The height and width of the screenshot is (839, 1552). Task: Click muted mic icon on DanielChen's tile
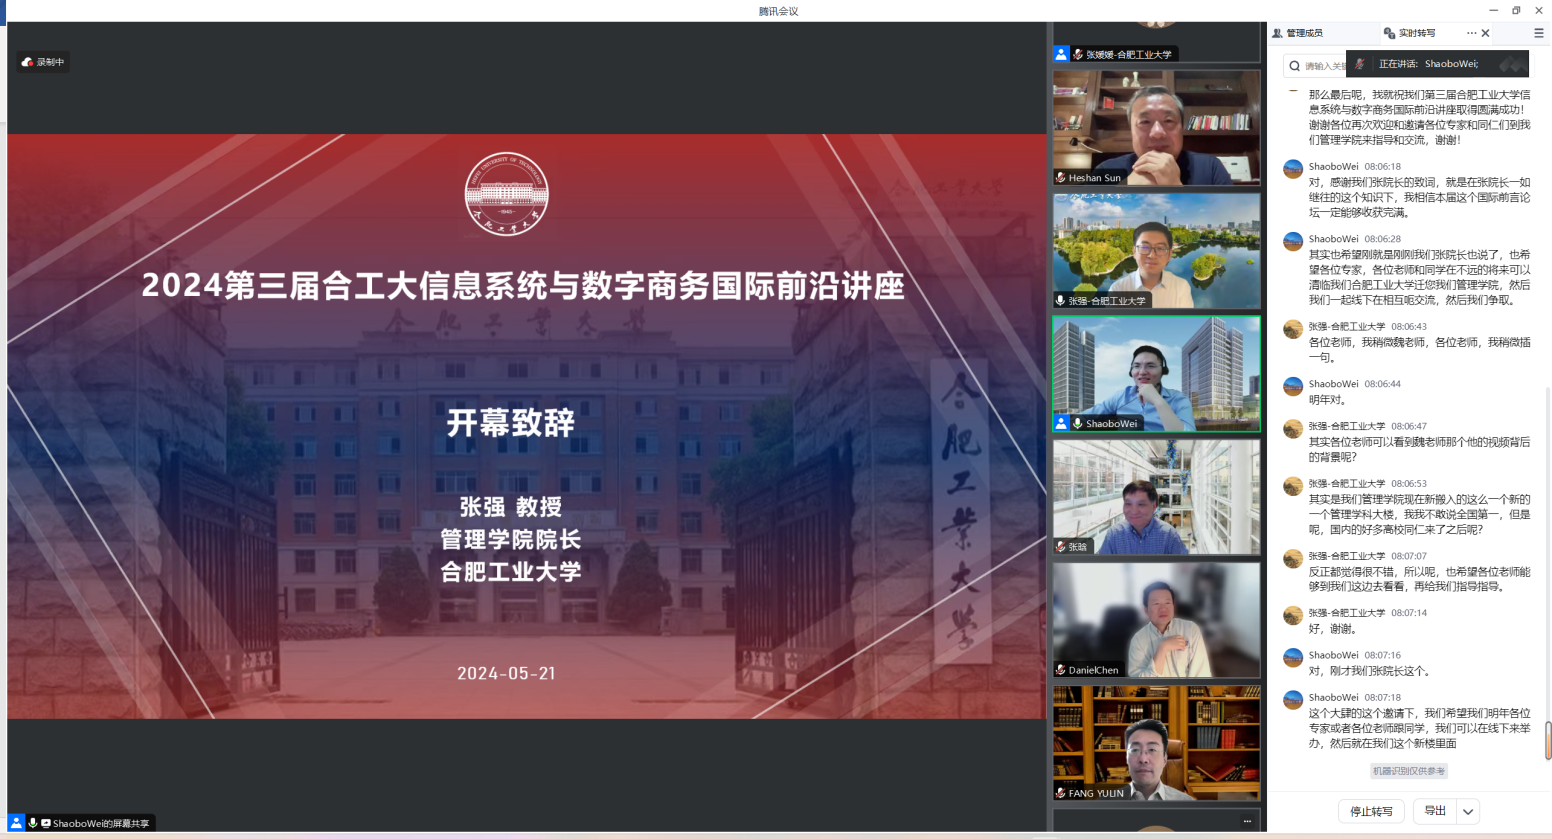pyautogui.click(x=1060, y=670)
